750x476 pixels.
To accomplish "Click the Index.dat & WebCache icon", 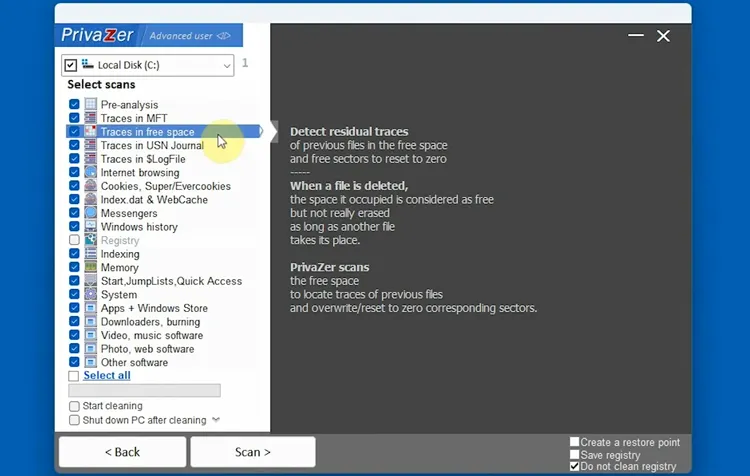I will pos(90,199).
